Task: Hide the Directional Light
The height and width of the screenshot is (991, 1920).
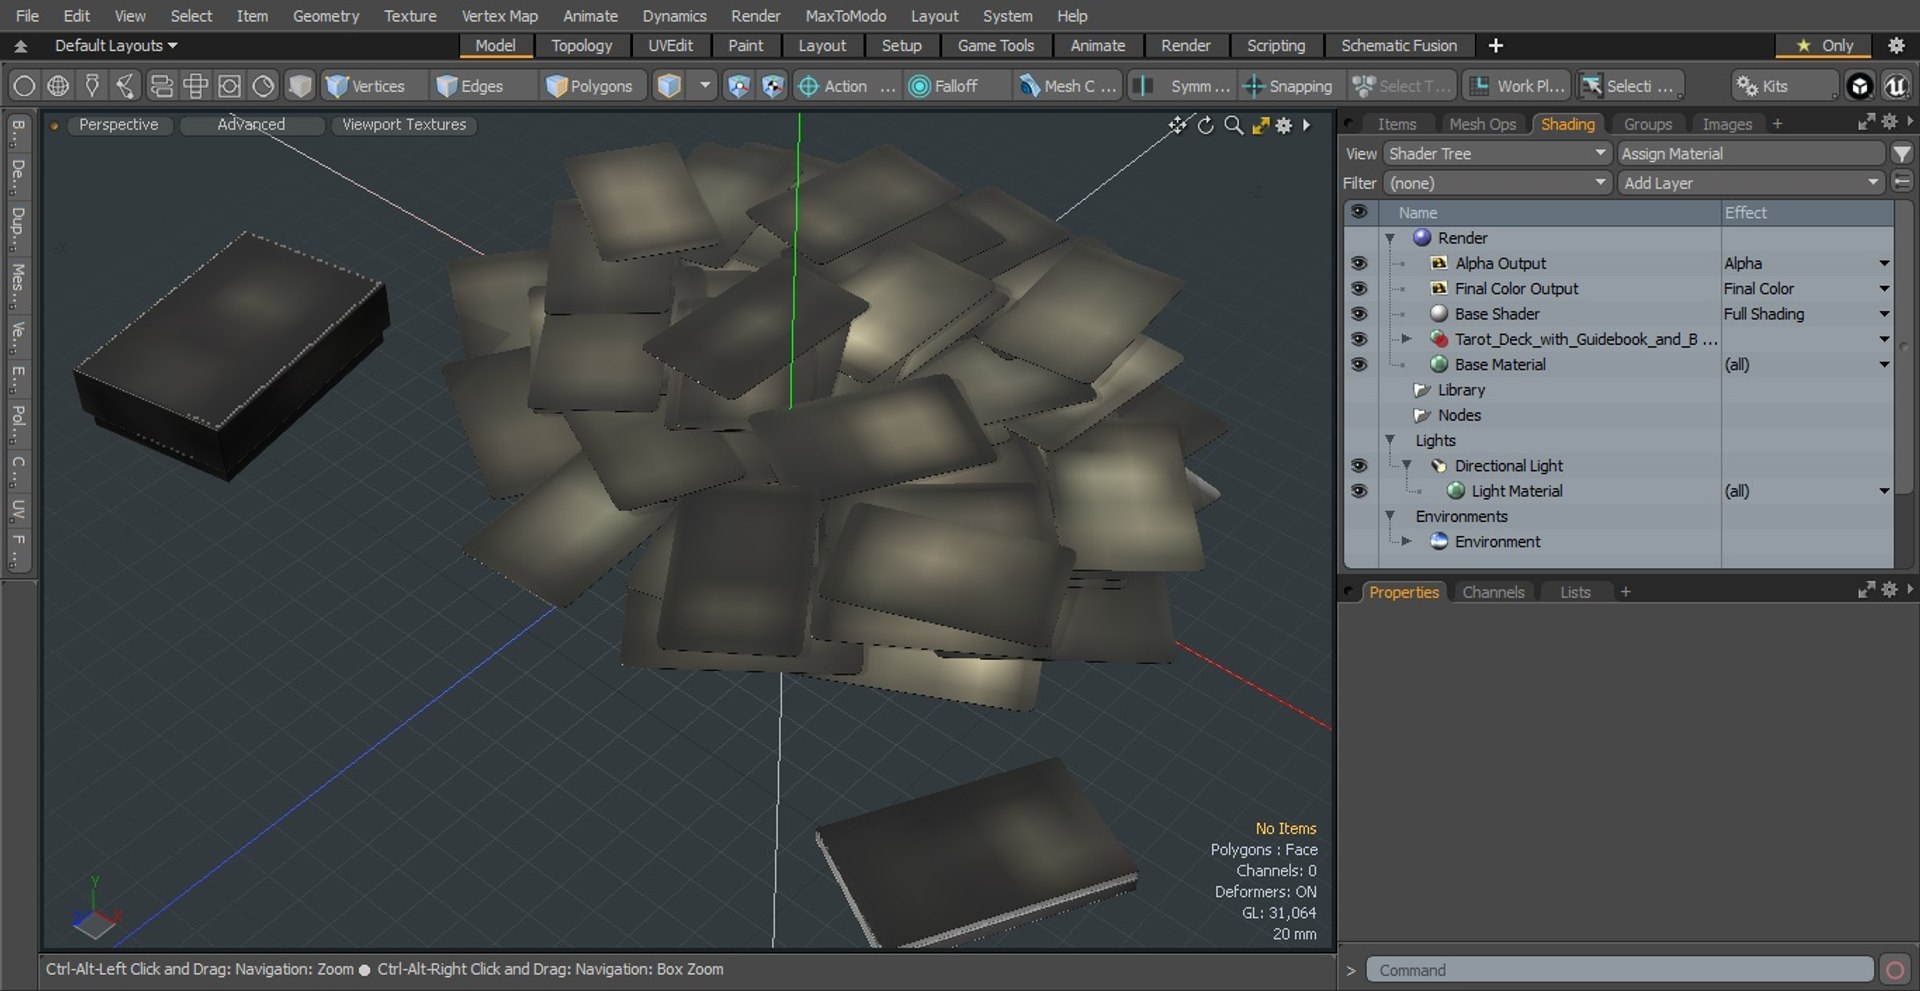Action: click(1358, 465)
